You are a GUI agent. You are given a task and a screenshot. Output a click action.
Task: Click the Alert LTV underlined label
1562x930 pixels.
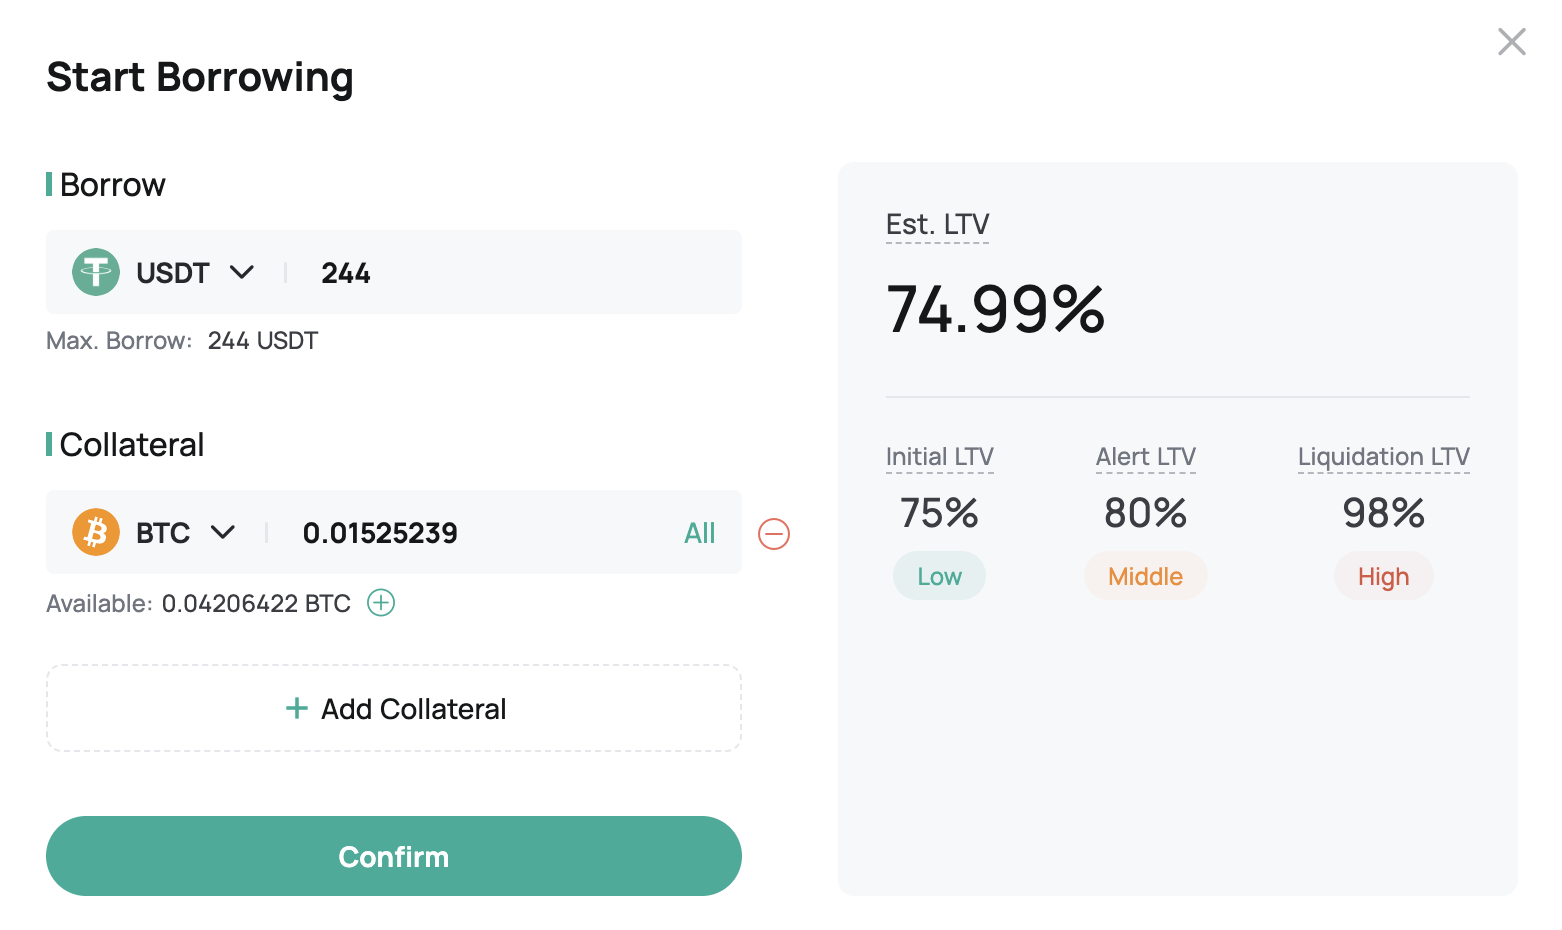click(x=1146, y=457)
